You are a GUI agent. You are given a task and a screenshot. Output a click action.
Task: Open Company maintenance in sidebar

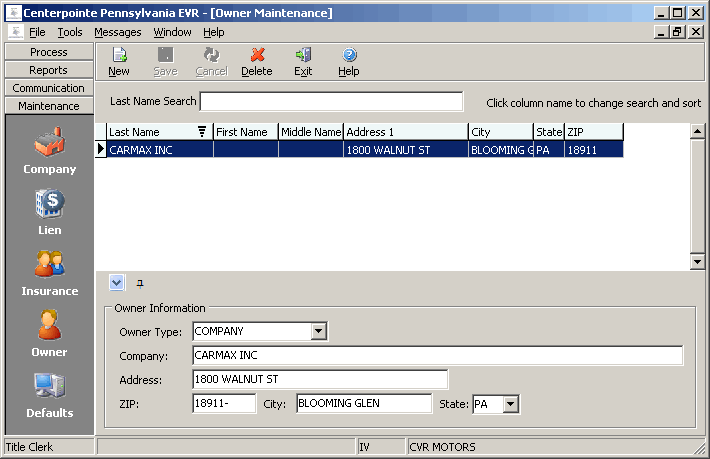(x=49, y=151)
